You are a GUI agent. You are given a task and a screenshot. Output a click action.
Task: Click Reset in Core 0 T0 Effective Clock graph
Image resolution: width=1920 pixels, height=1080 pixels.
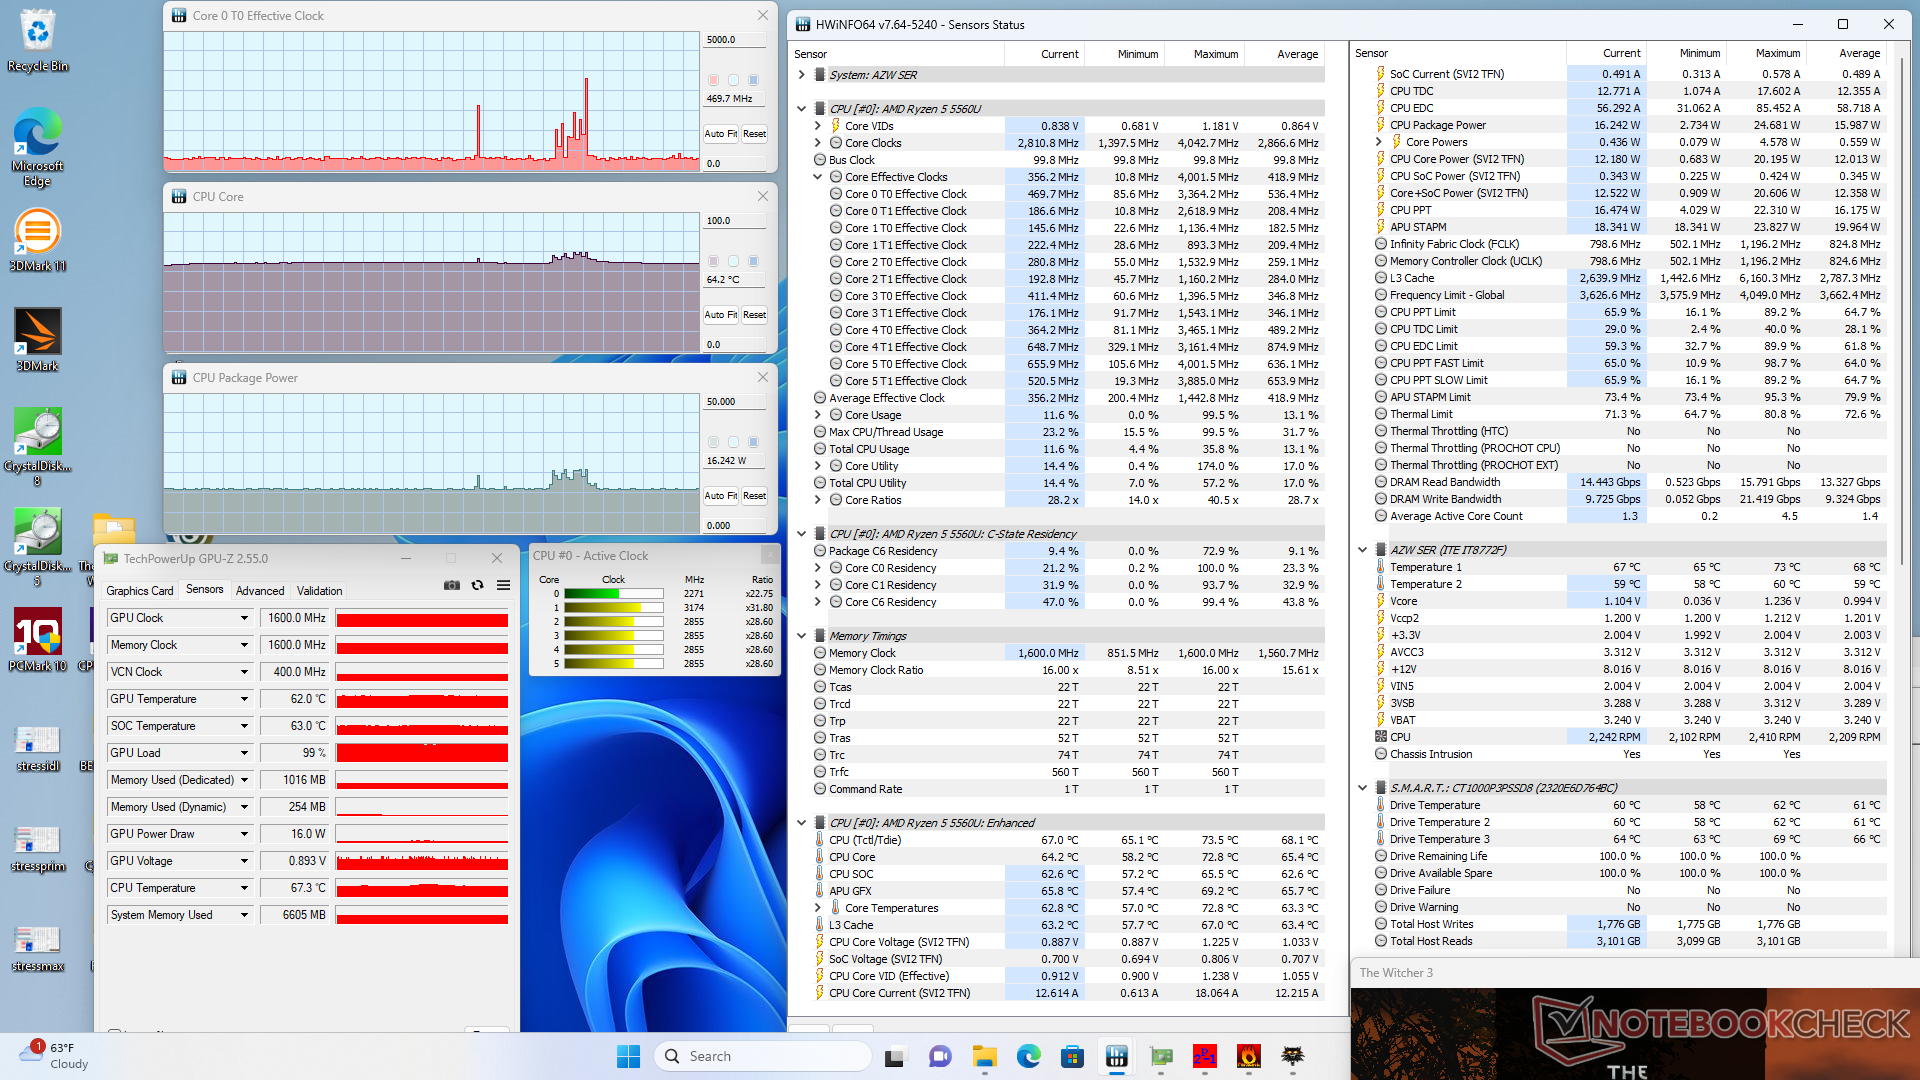click(754, 134)
